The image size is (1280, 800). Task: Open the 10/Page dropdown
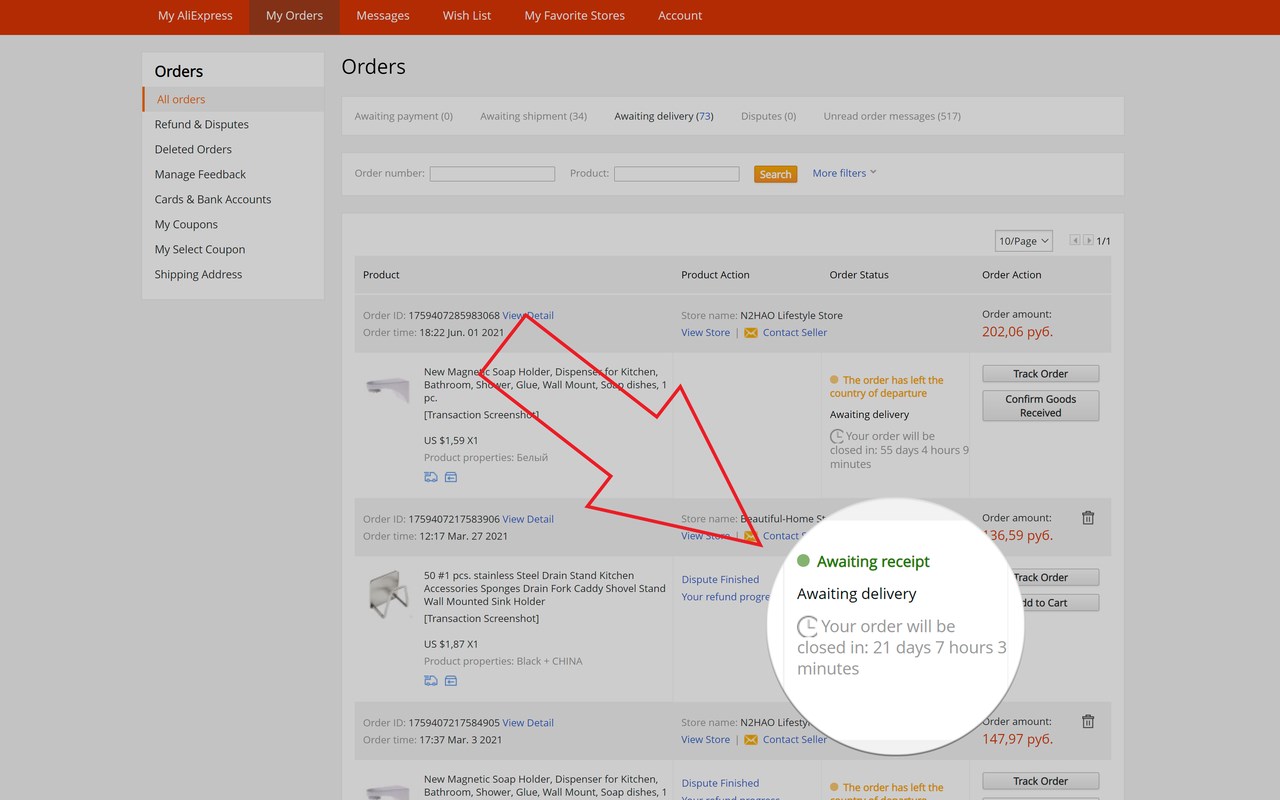(1024, 241)
